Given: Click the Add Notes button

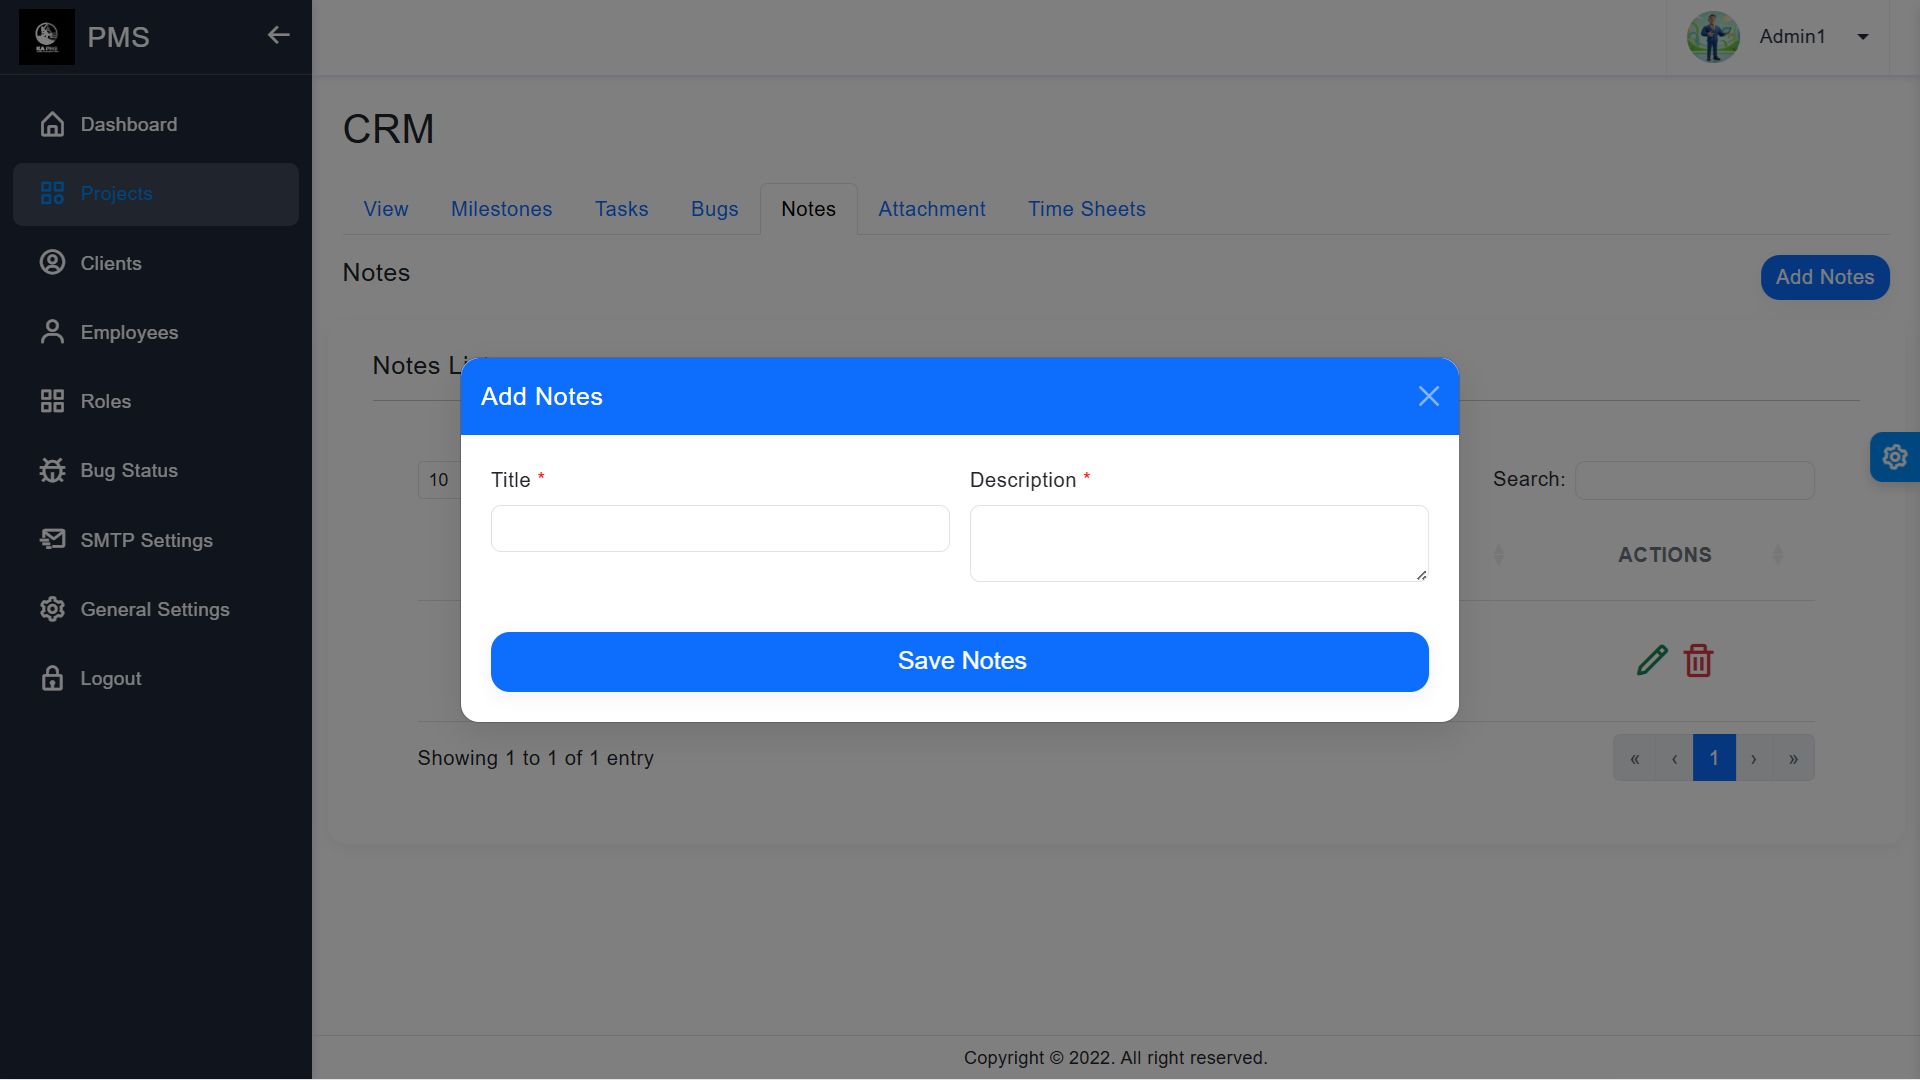Looking at the screenshot, I should [x=1824, y=277].
